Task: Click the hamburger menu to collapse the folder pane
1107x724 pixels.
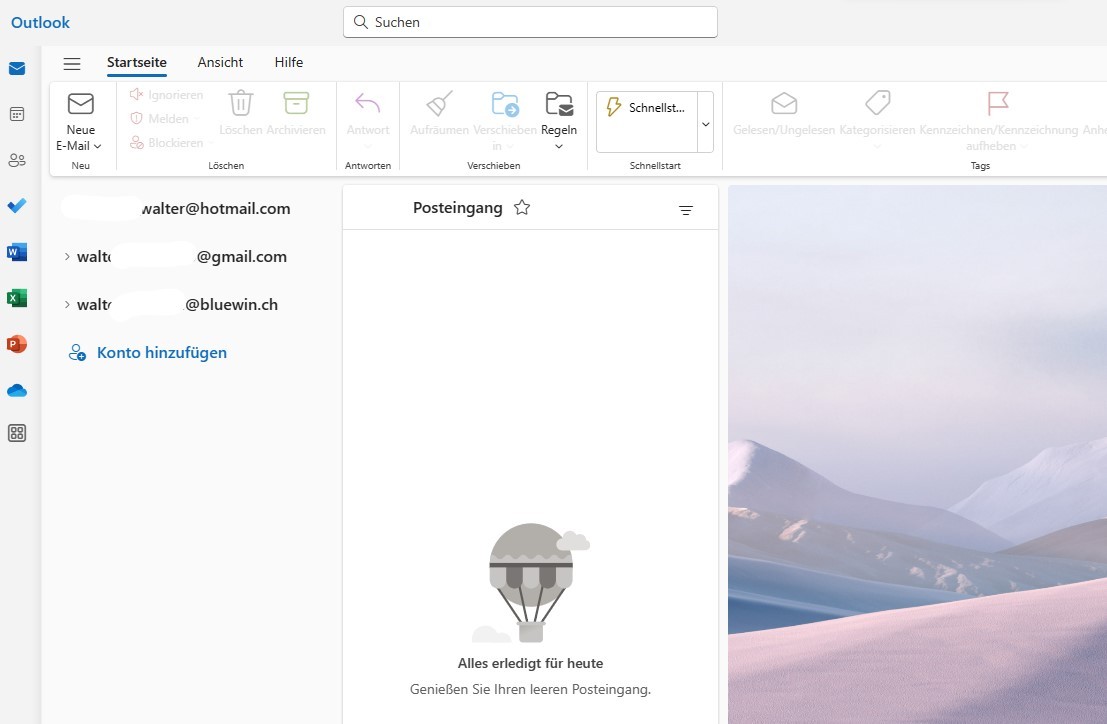Action: pos(71,62)
